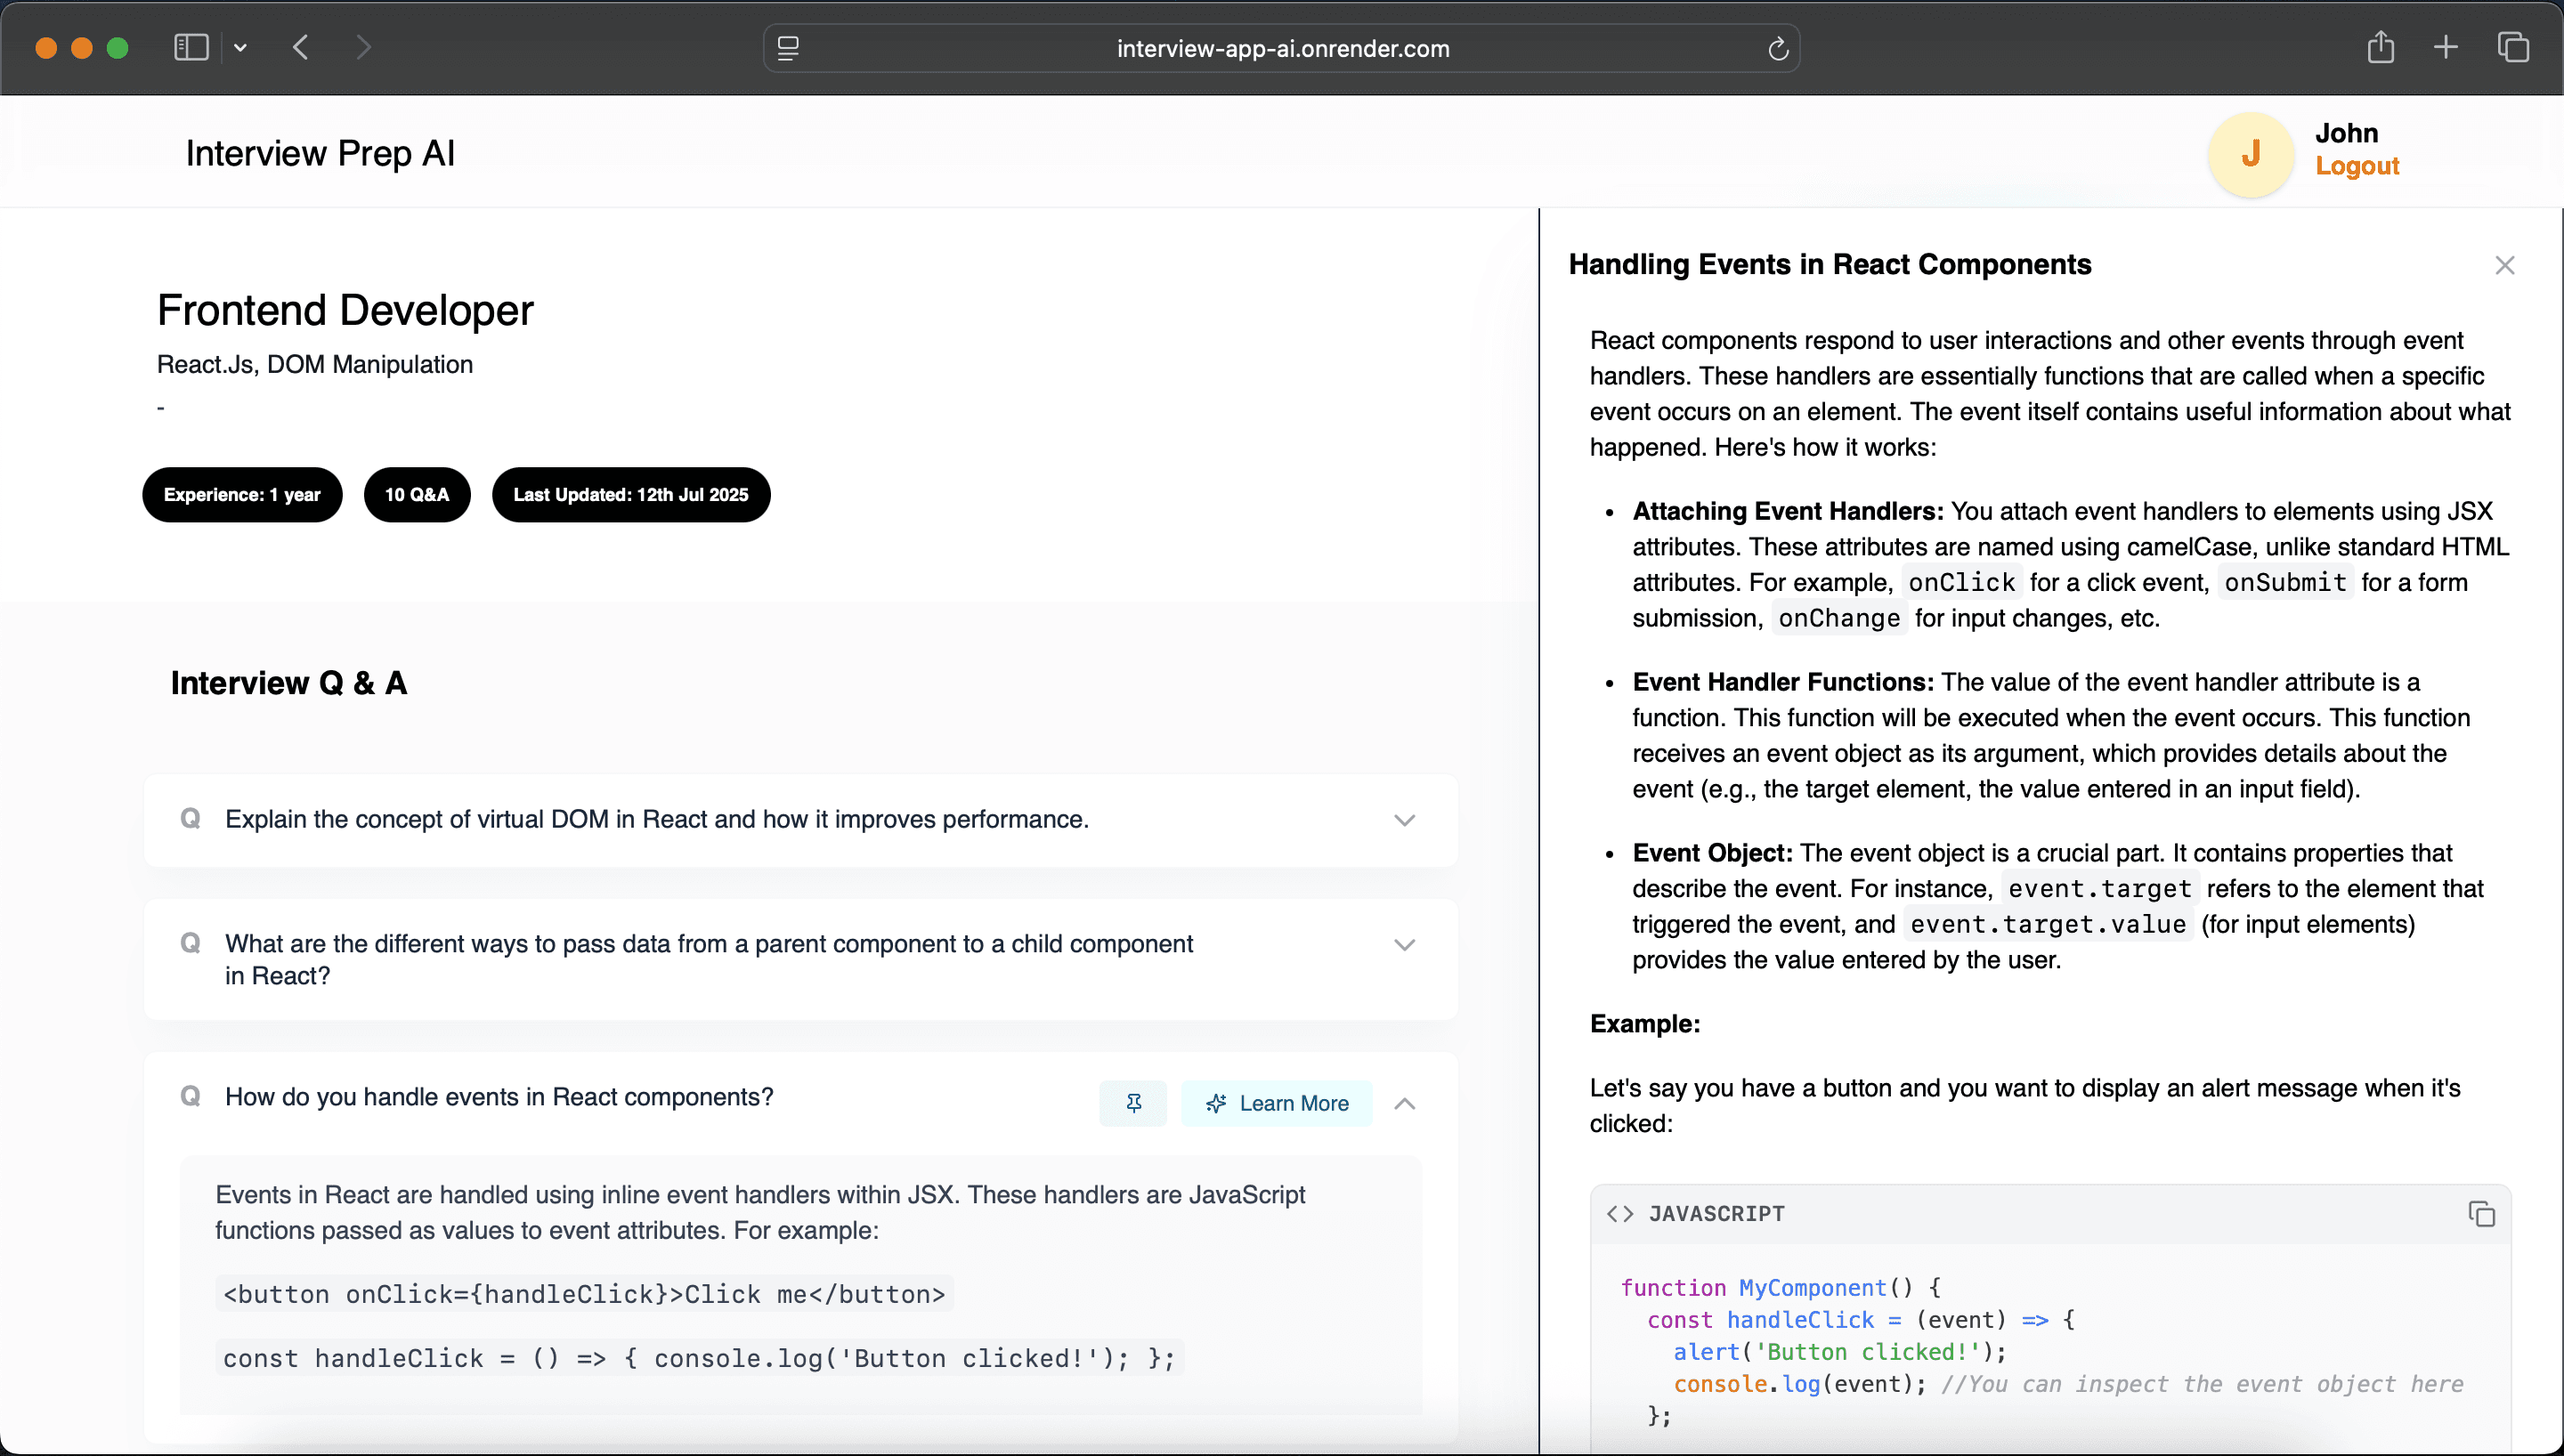Select the 10 Q&A badge

417,494
